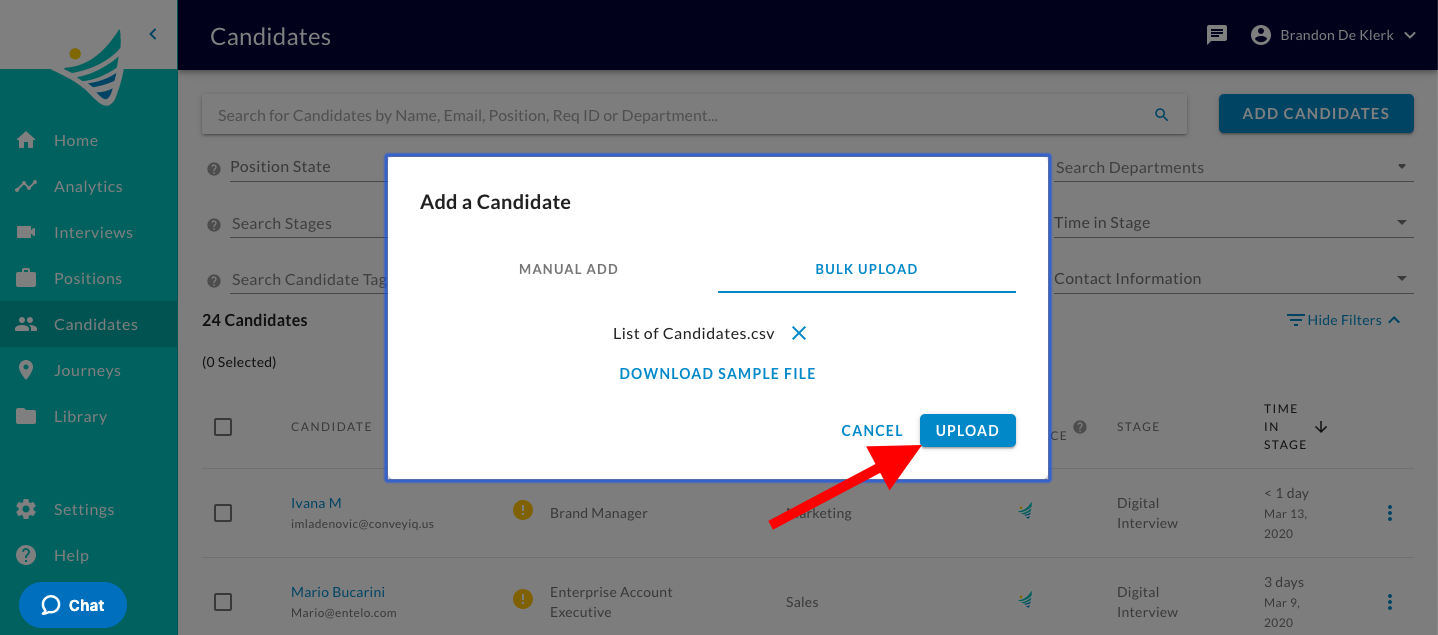Open Positions in the sidebar
The height and width of the screenshot is (635, 1438).
tap(89, 278)
